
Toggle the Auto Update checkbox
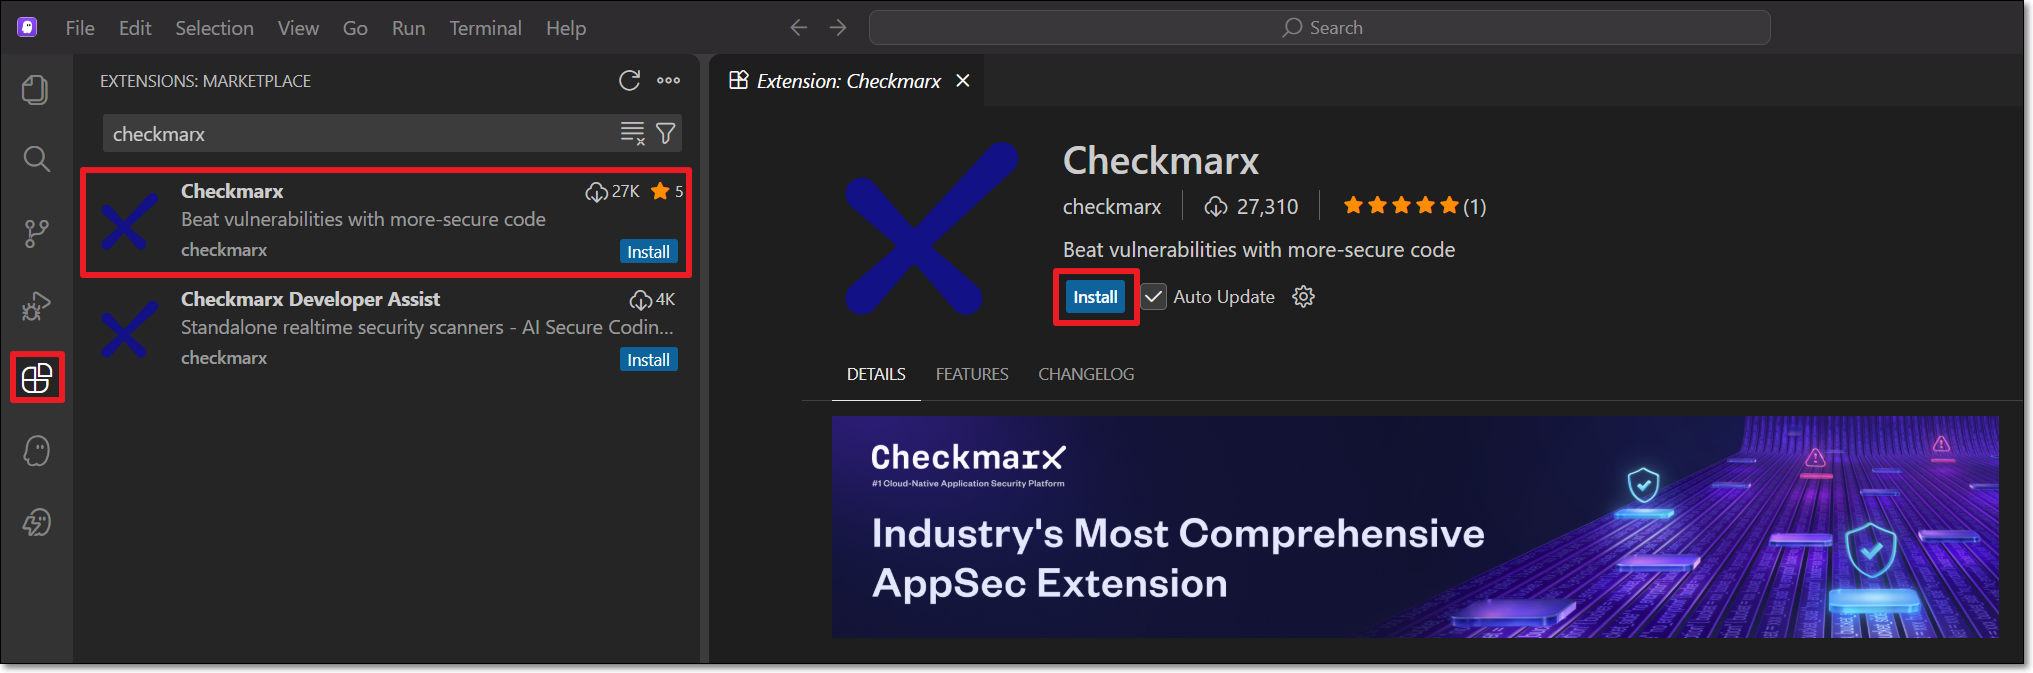(1154, 297)
